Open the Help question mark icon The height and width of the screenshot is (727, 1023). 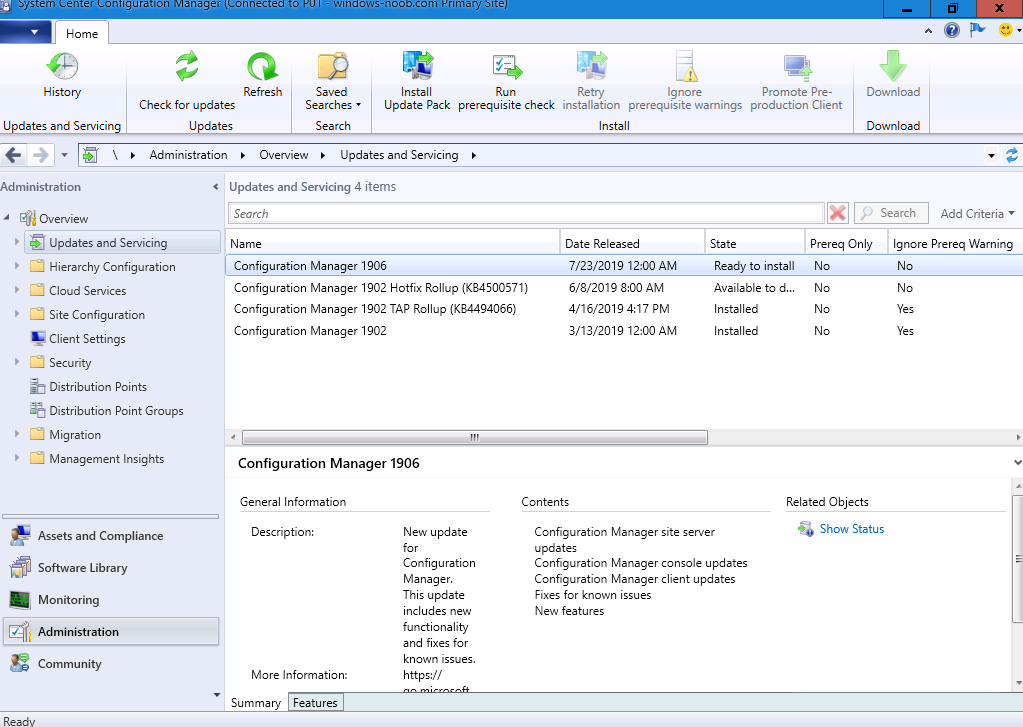pyautogui.click(x=952, y=30)
